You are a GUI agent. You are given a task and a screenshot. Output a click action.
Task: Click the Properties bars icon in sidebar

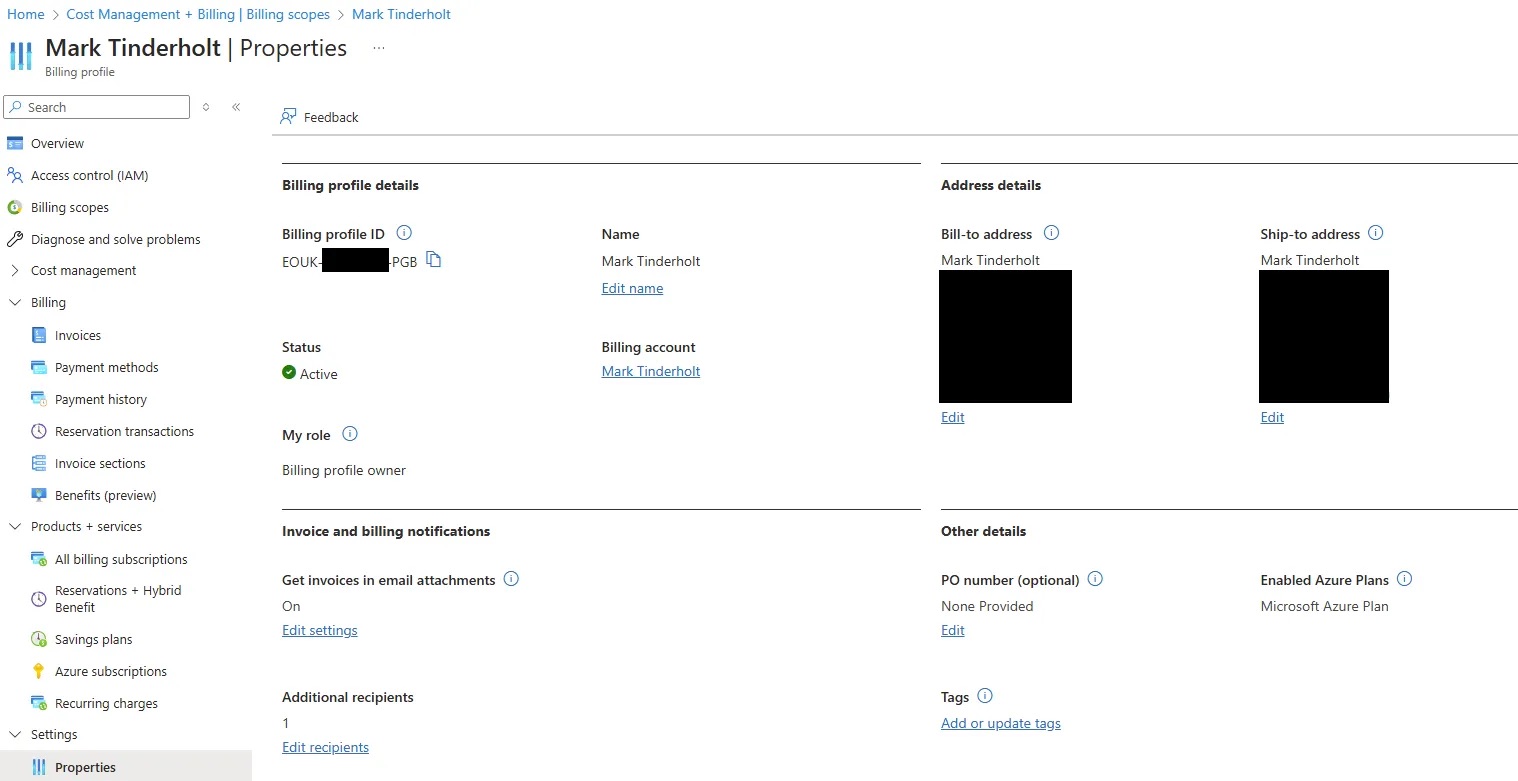pyautogui.click(x=39, y=767)
